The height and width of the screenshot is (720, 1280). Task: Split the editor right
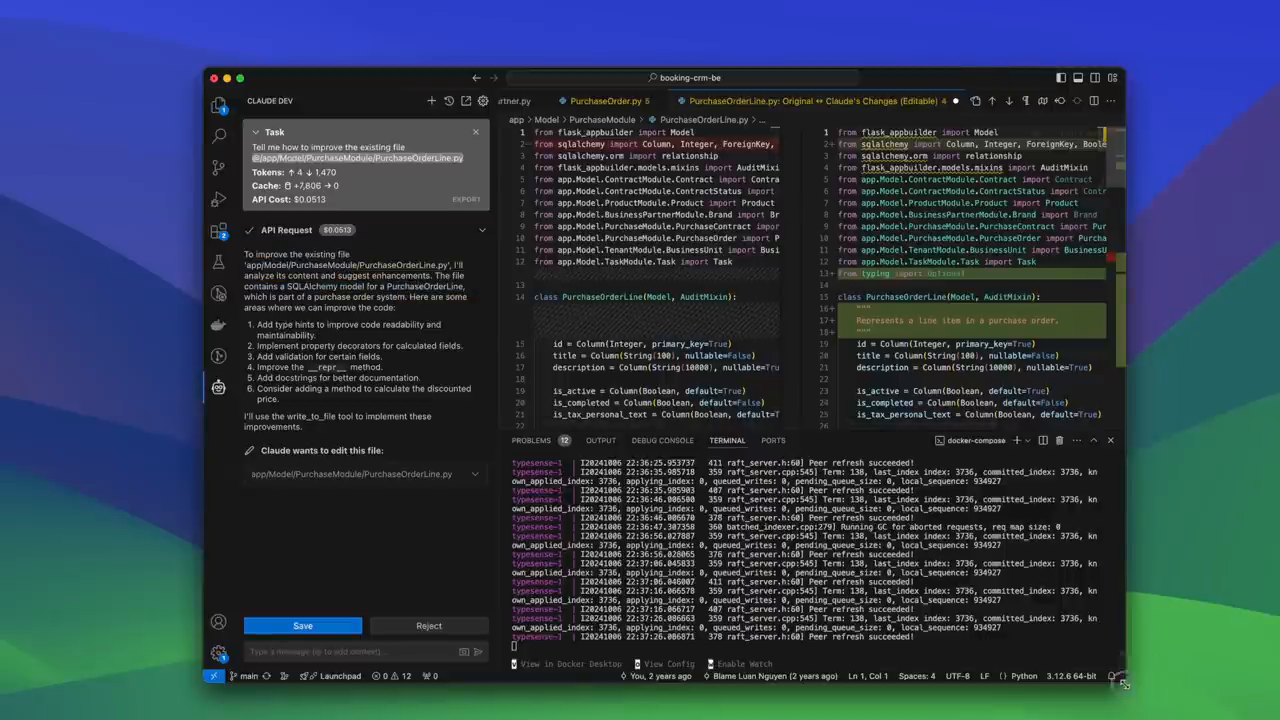pyautogui.click(x=1094, y=101)
